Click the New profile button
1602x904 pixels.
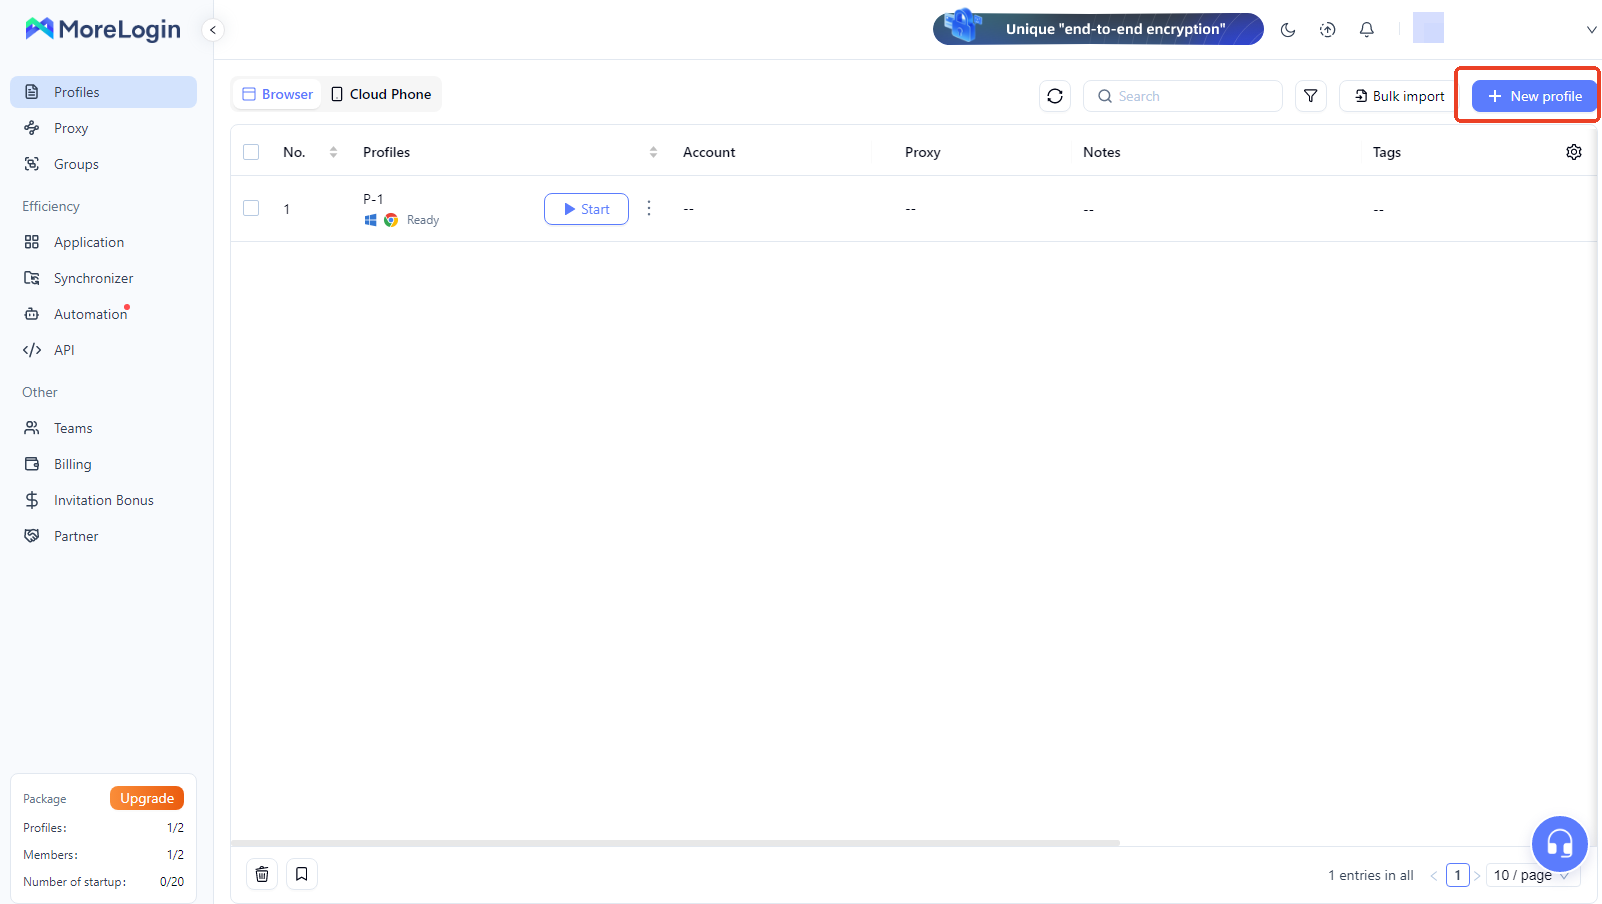click(x=1534, y=96)
